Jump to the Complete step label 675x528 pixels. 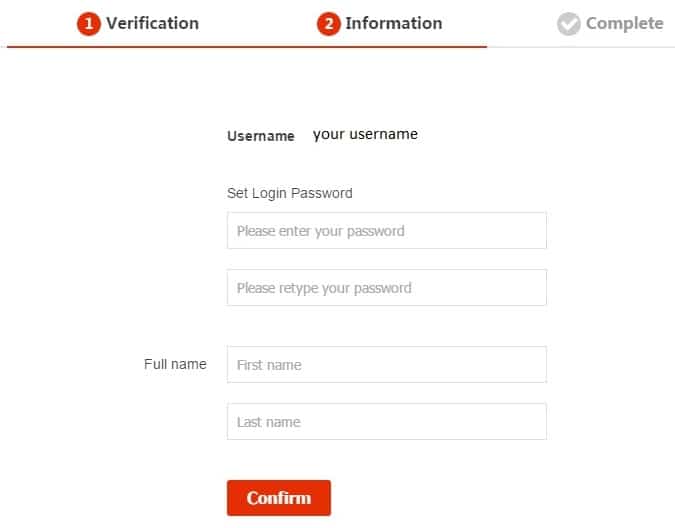coord(624,23)
